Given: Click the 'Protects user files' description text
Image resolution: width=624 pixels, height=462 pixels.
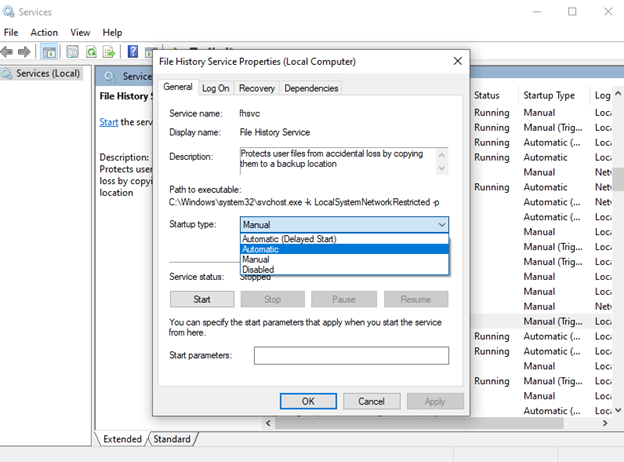Looking at the screenshot, I should pyautogui.click(x=332, y=159).
